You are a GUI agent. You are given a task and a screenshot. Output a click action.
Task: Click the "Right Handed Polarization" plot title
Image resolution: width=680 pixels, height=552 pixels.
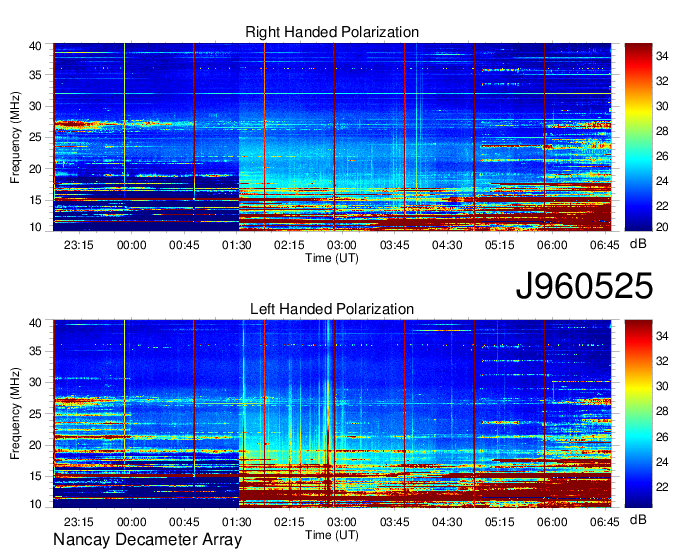pyautogui.click(x=332, y=32)
